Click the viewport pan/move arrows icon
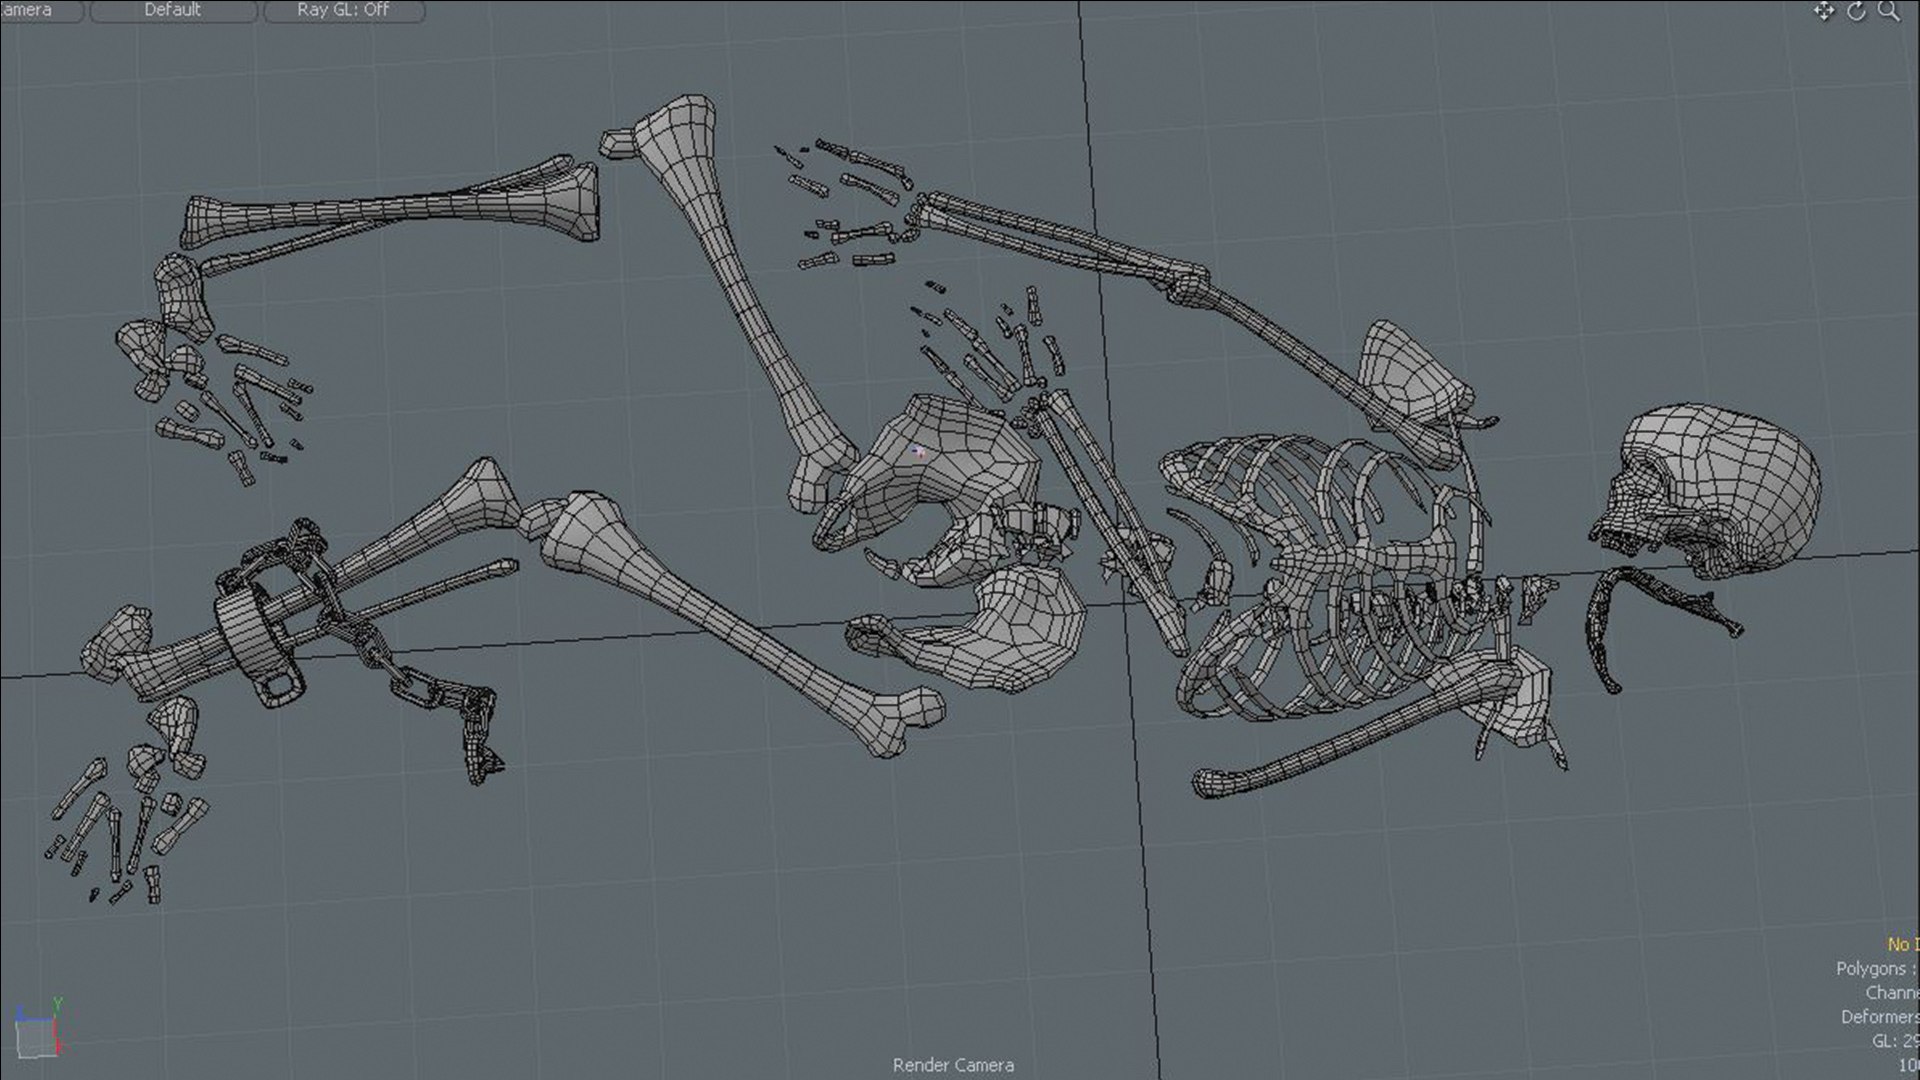 coord(1824,11)
